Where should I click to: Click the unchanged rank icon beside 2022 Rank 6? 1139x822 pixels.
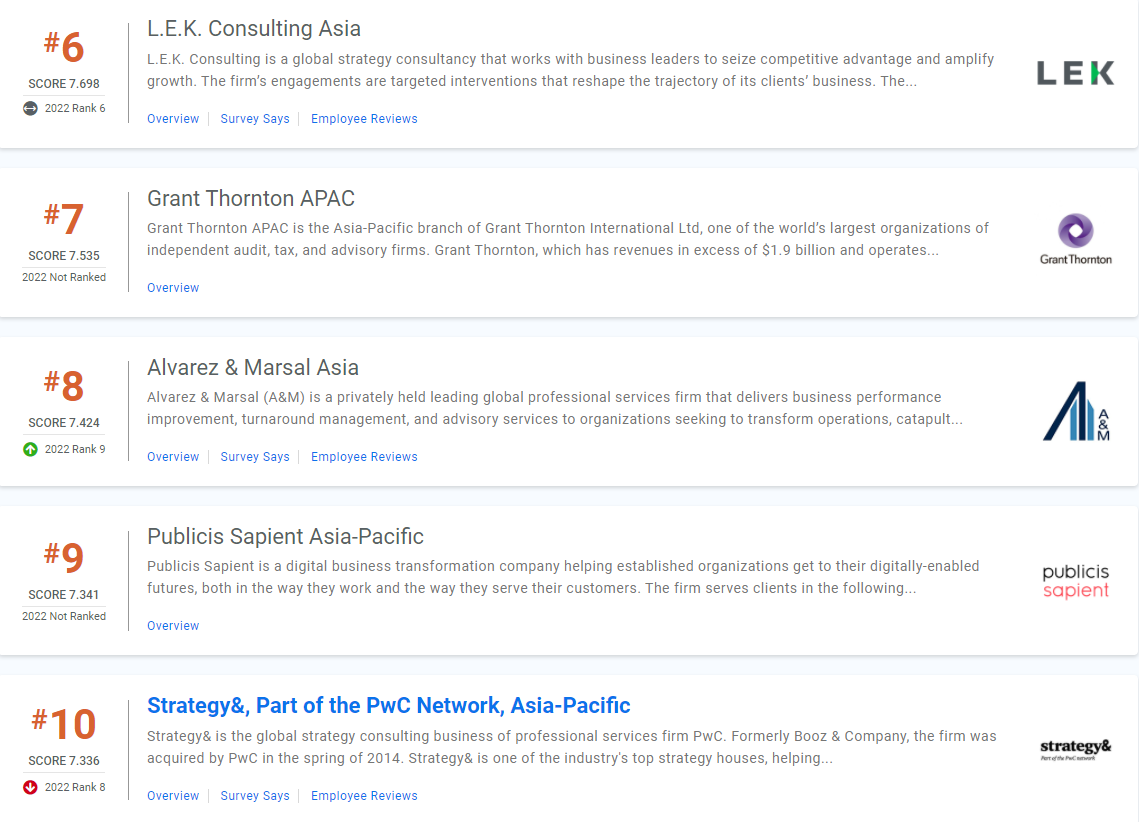[31, 108]
